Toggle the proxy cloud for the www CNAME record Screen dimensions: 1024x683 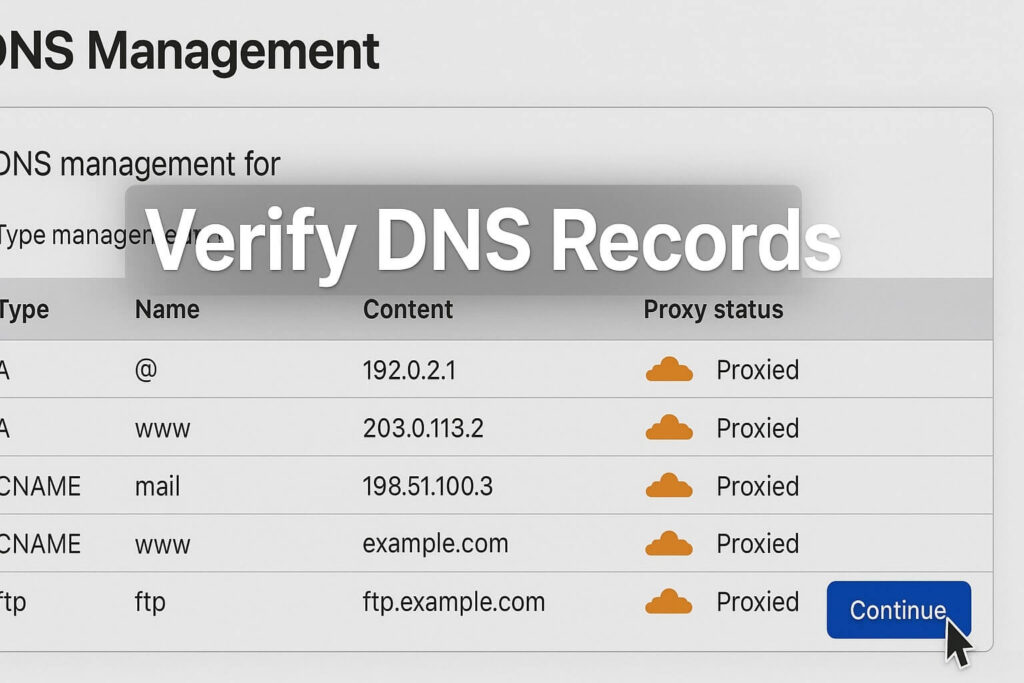671,544
